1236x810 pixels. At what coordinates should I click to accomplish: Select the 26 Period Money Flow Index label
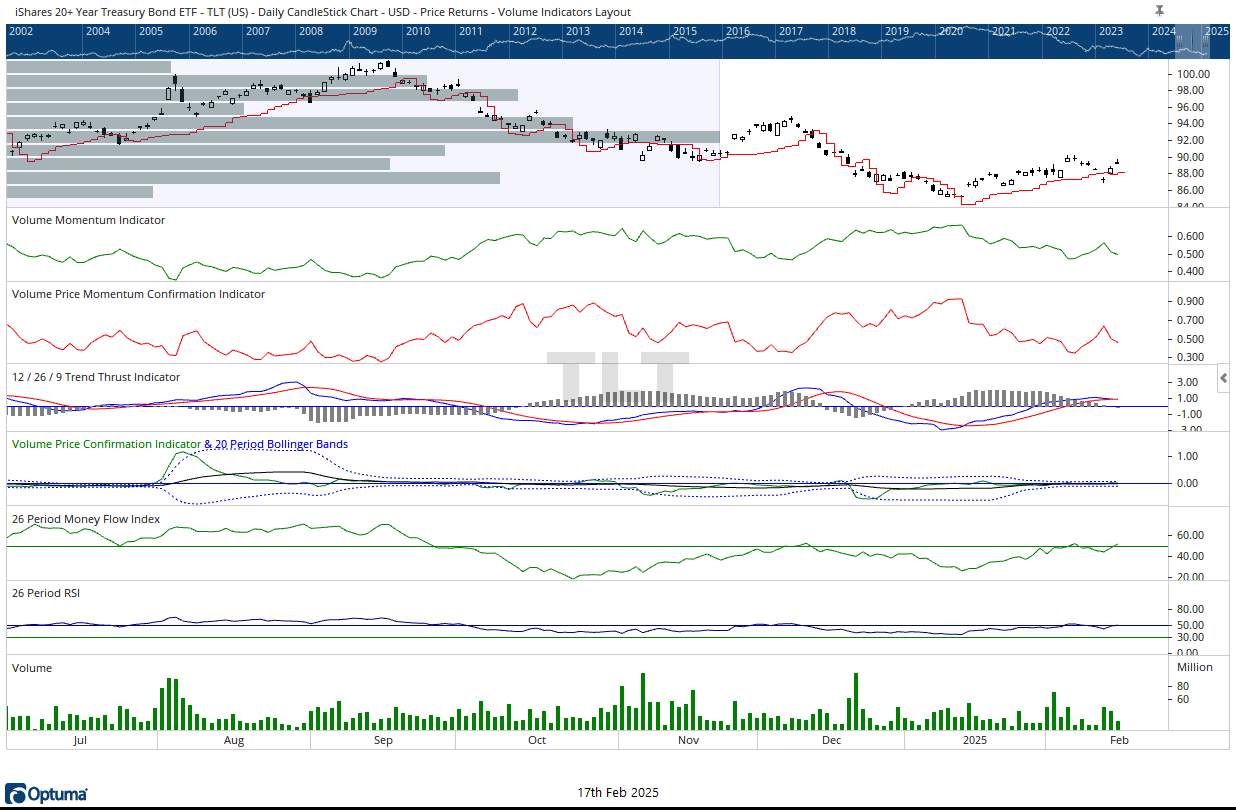[x=85, y=519]
